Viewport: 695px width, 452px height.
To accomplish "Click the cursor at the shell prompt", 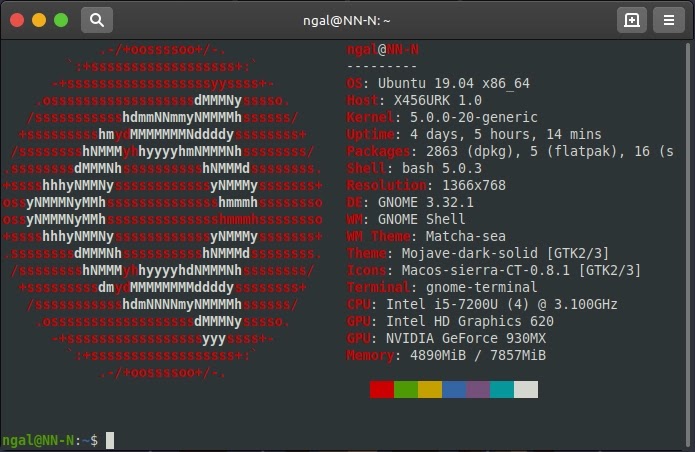I will [110, 440].
